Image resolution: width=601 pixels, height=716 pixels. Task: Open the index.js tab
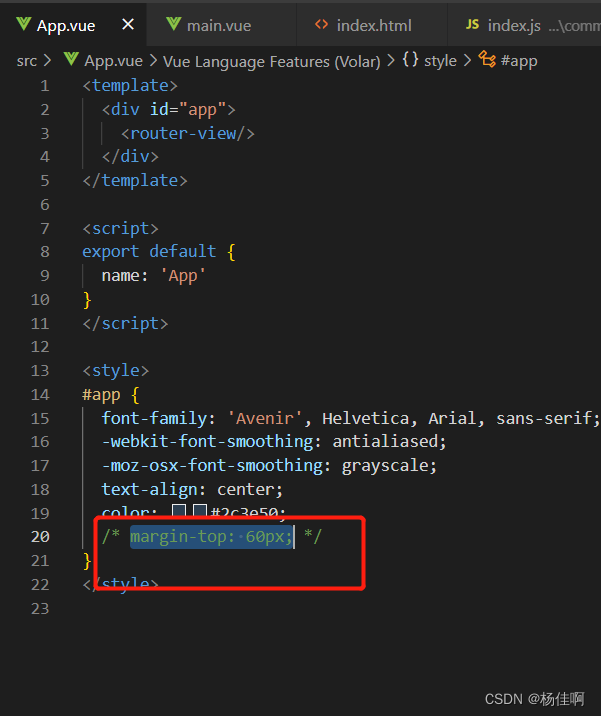(x=514, y=26)
